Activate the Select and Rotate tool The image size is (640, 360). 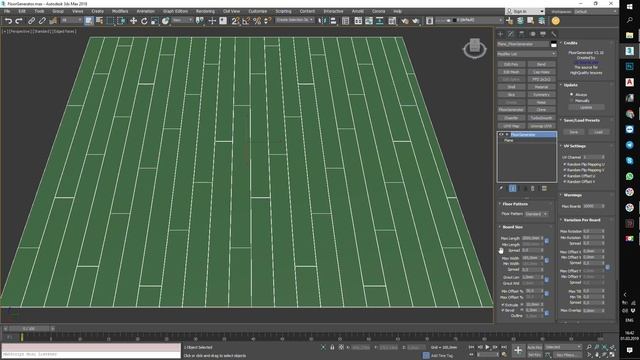click(144, 21)
